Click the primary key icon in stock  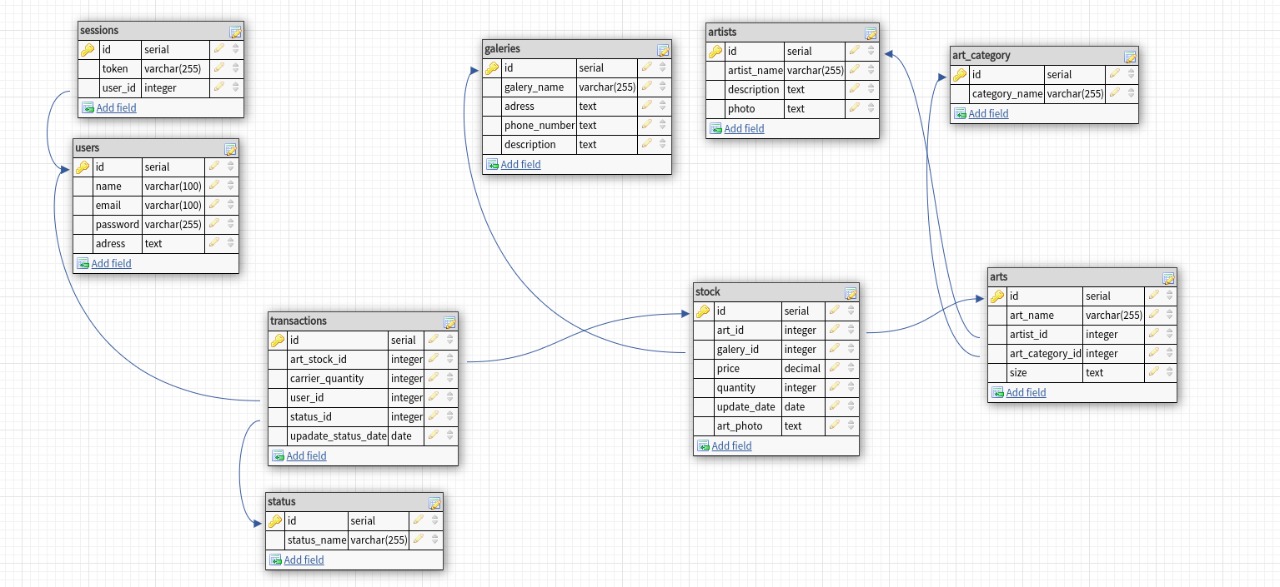(704, 311)
